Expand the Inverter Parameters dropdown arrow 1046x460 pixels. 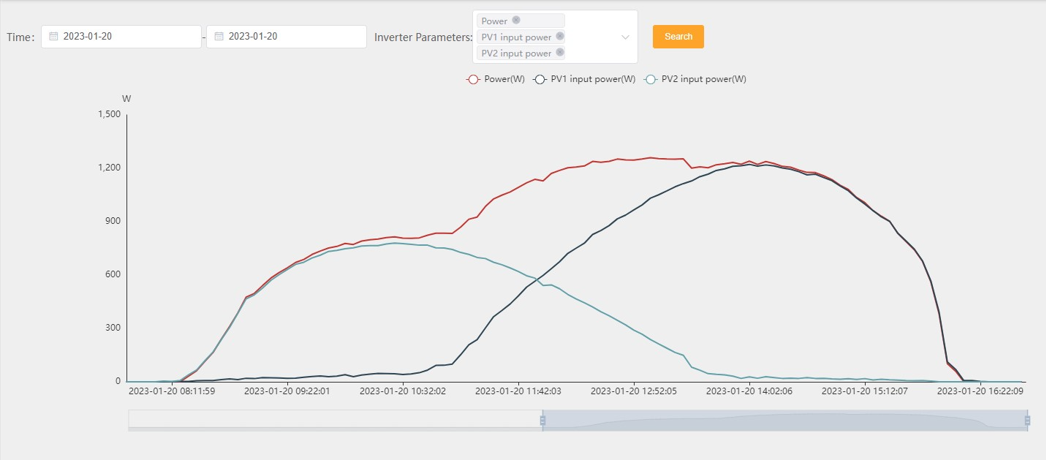(625, 37)
